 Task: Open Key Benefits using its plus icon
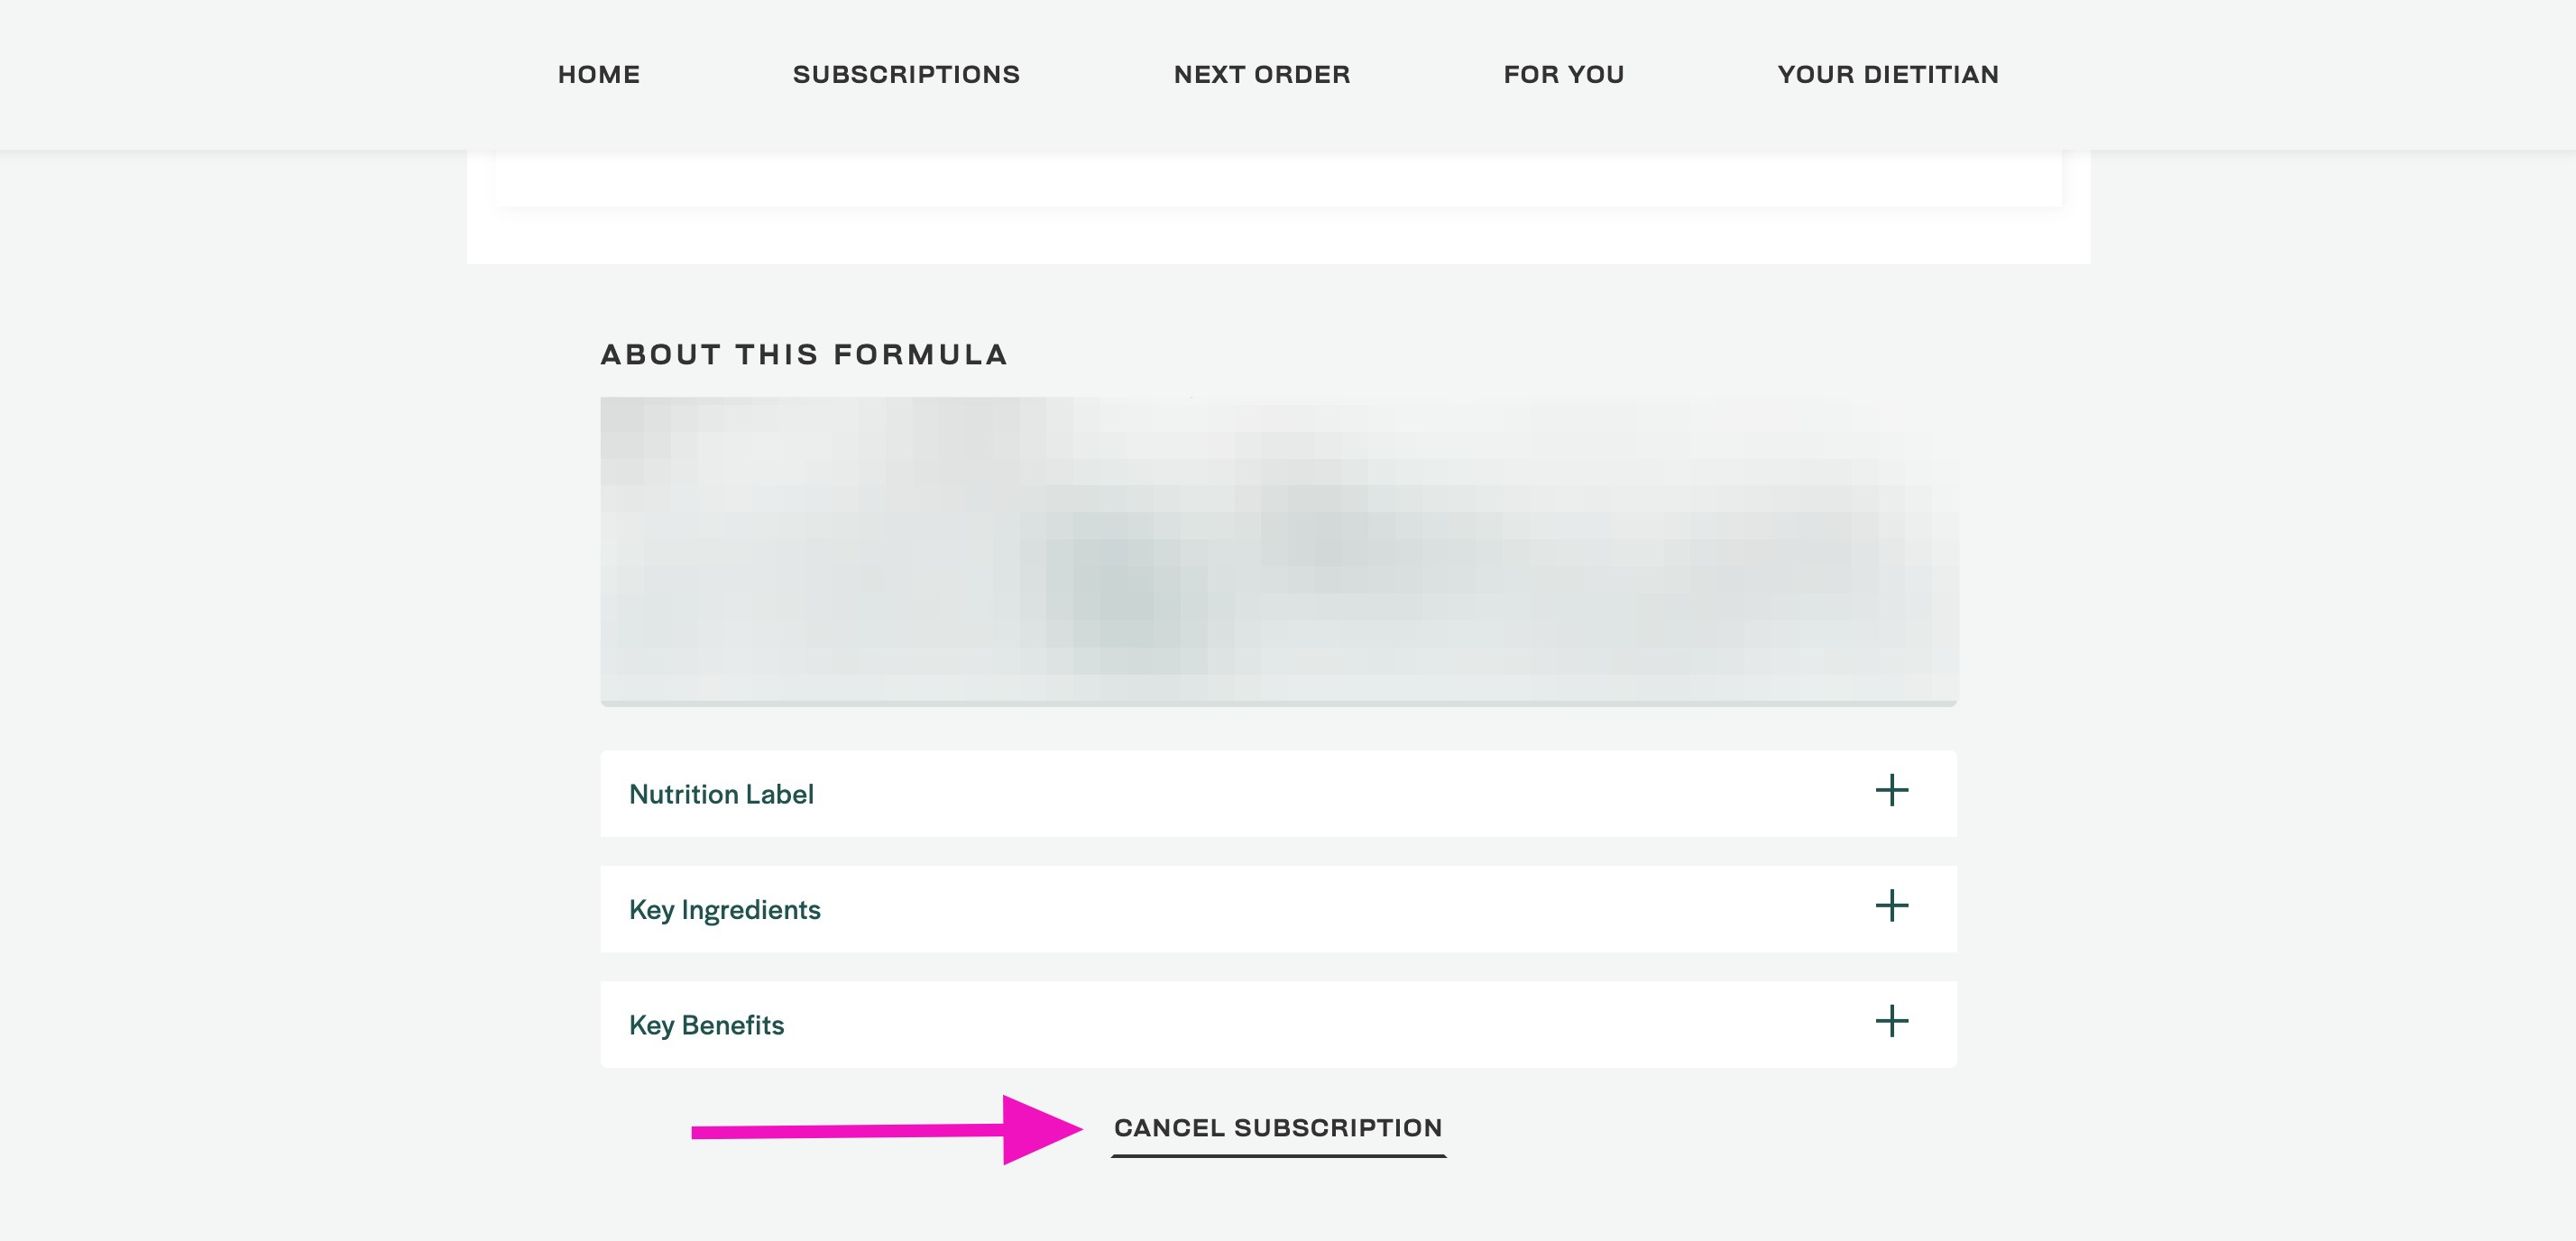coord(1891,1021)
